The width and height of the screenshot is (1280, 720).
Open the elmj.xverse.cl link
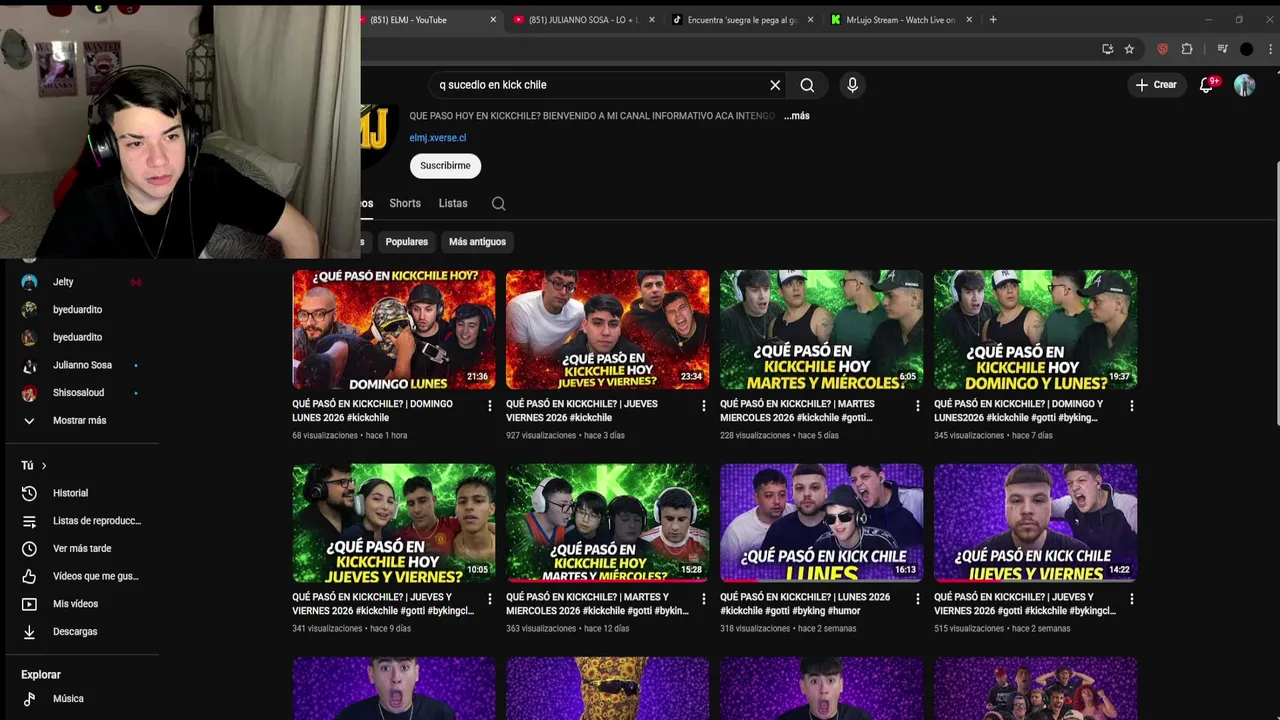[438, 138]
